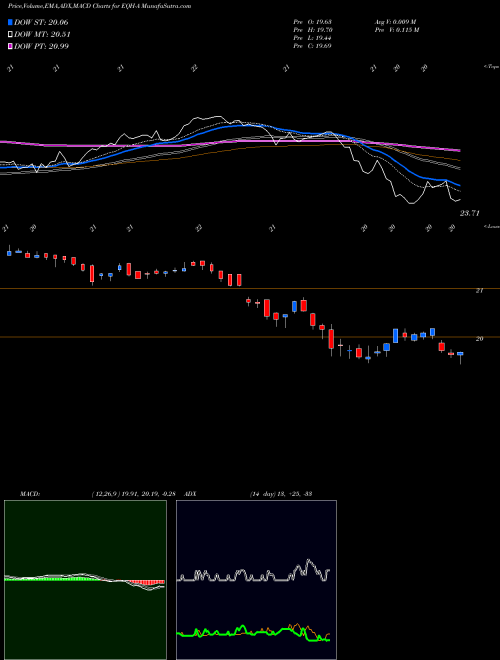This screenshot has width=500, height=660.
Task: Click the blue DOW ST legend swatch
Action: click(x=10, y=22)
